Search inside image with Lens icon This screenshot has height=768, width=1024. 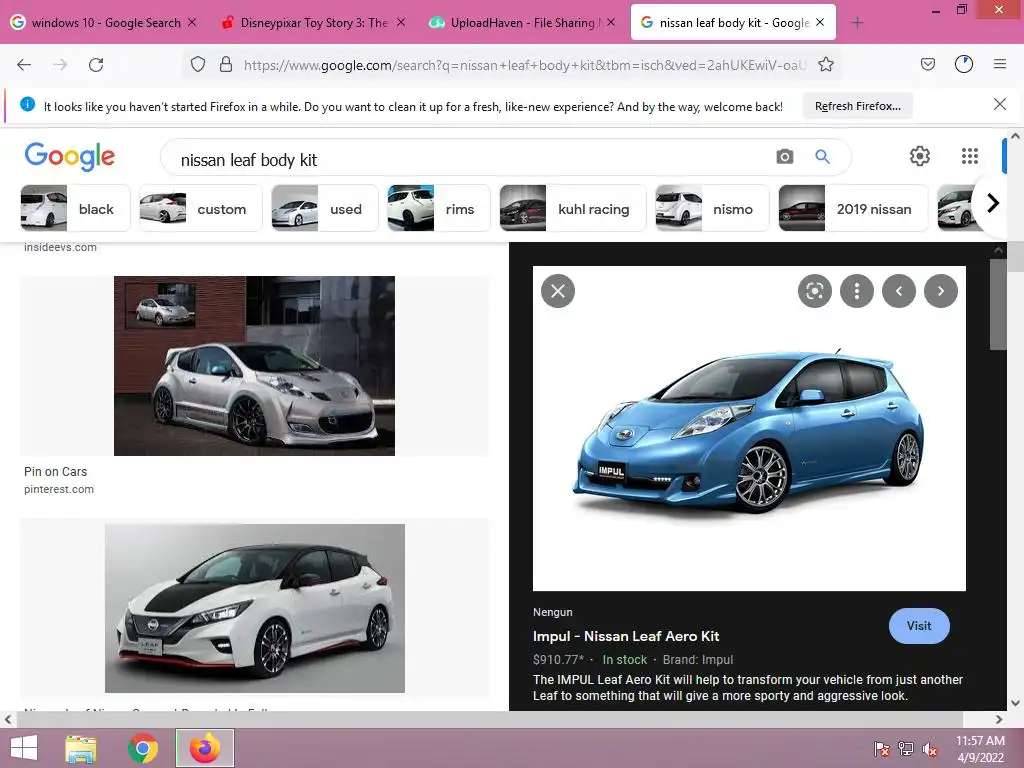tap(814, 291)
